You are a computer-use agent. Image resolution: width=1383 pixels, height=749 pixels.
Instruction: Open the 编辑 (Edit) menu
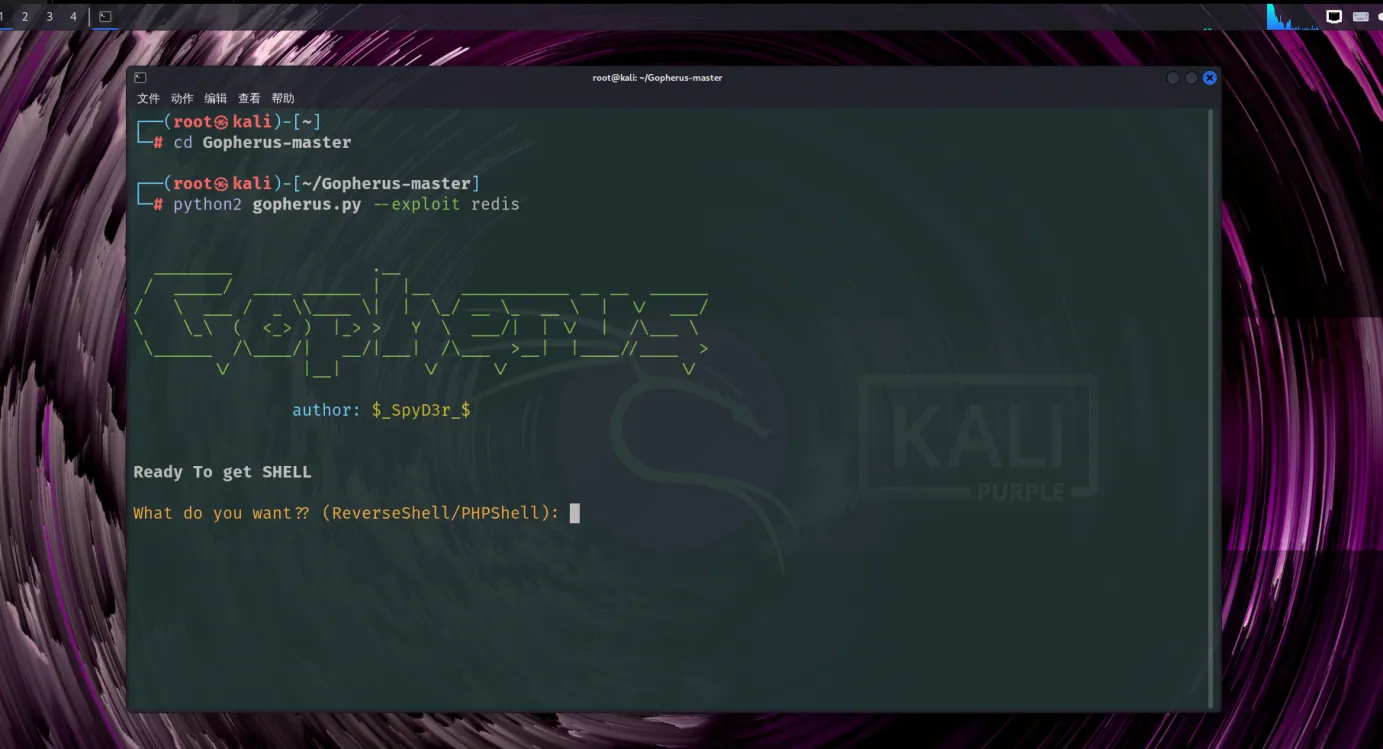tap(215, 98)
